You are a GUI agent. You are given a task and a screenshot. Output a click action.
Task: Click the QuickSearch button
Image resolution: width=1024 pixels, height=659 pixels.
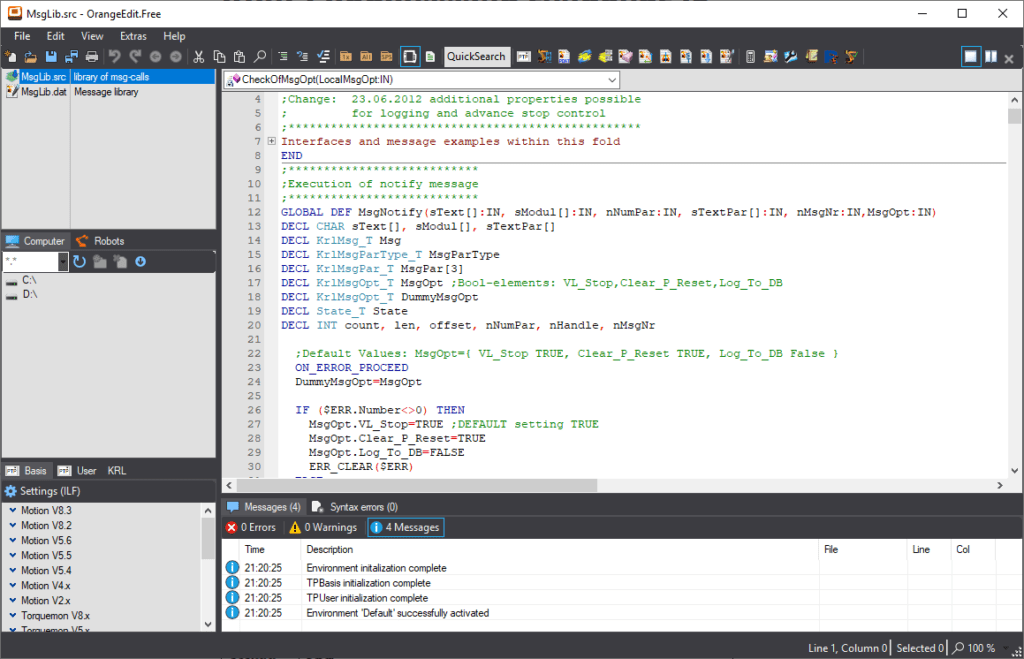476,57
